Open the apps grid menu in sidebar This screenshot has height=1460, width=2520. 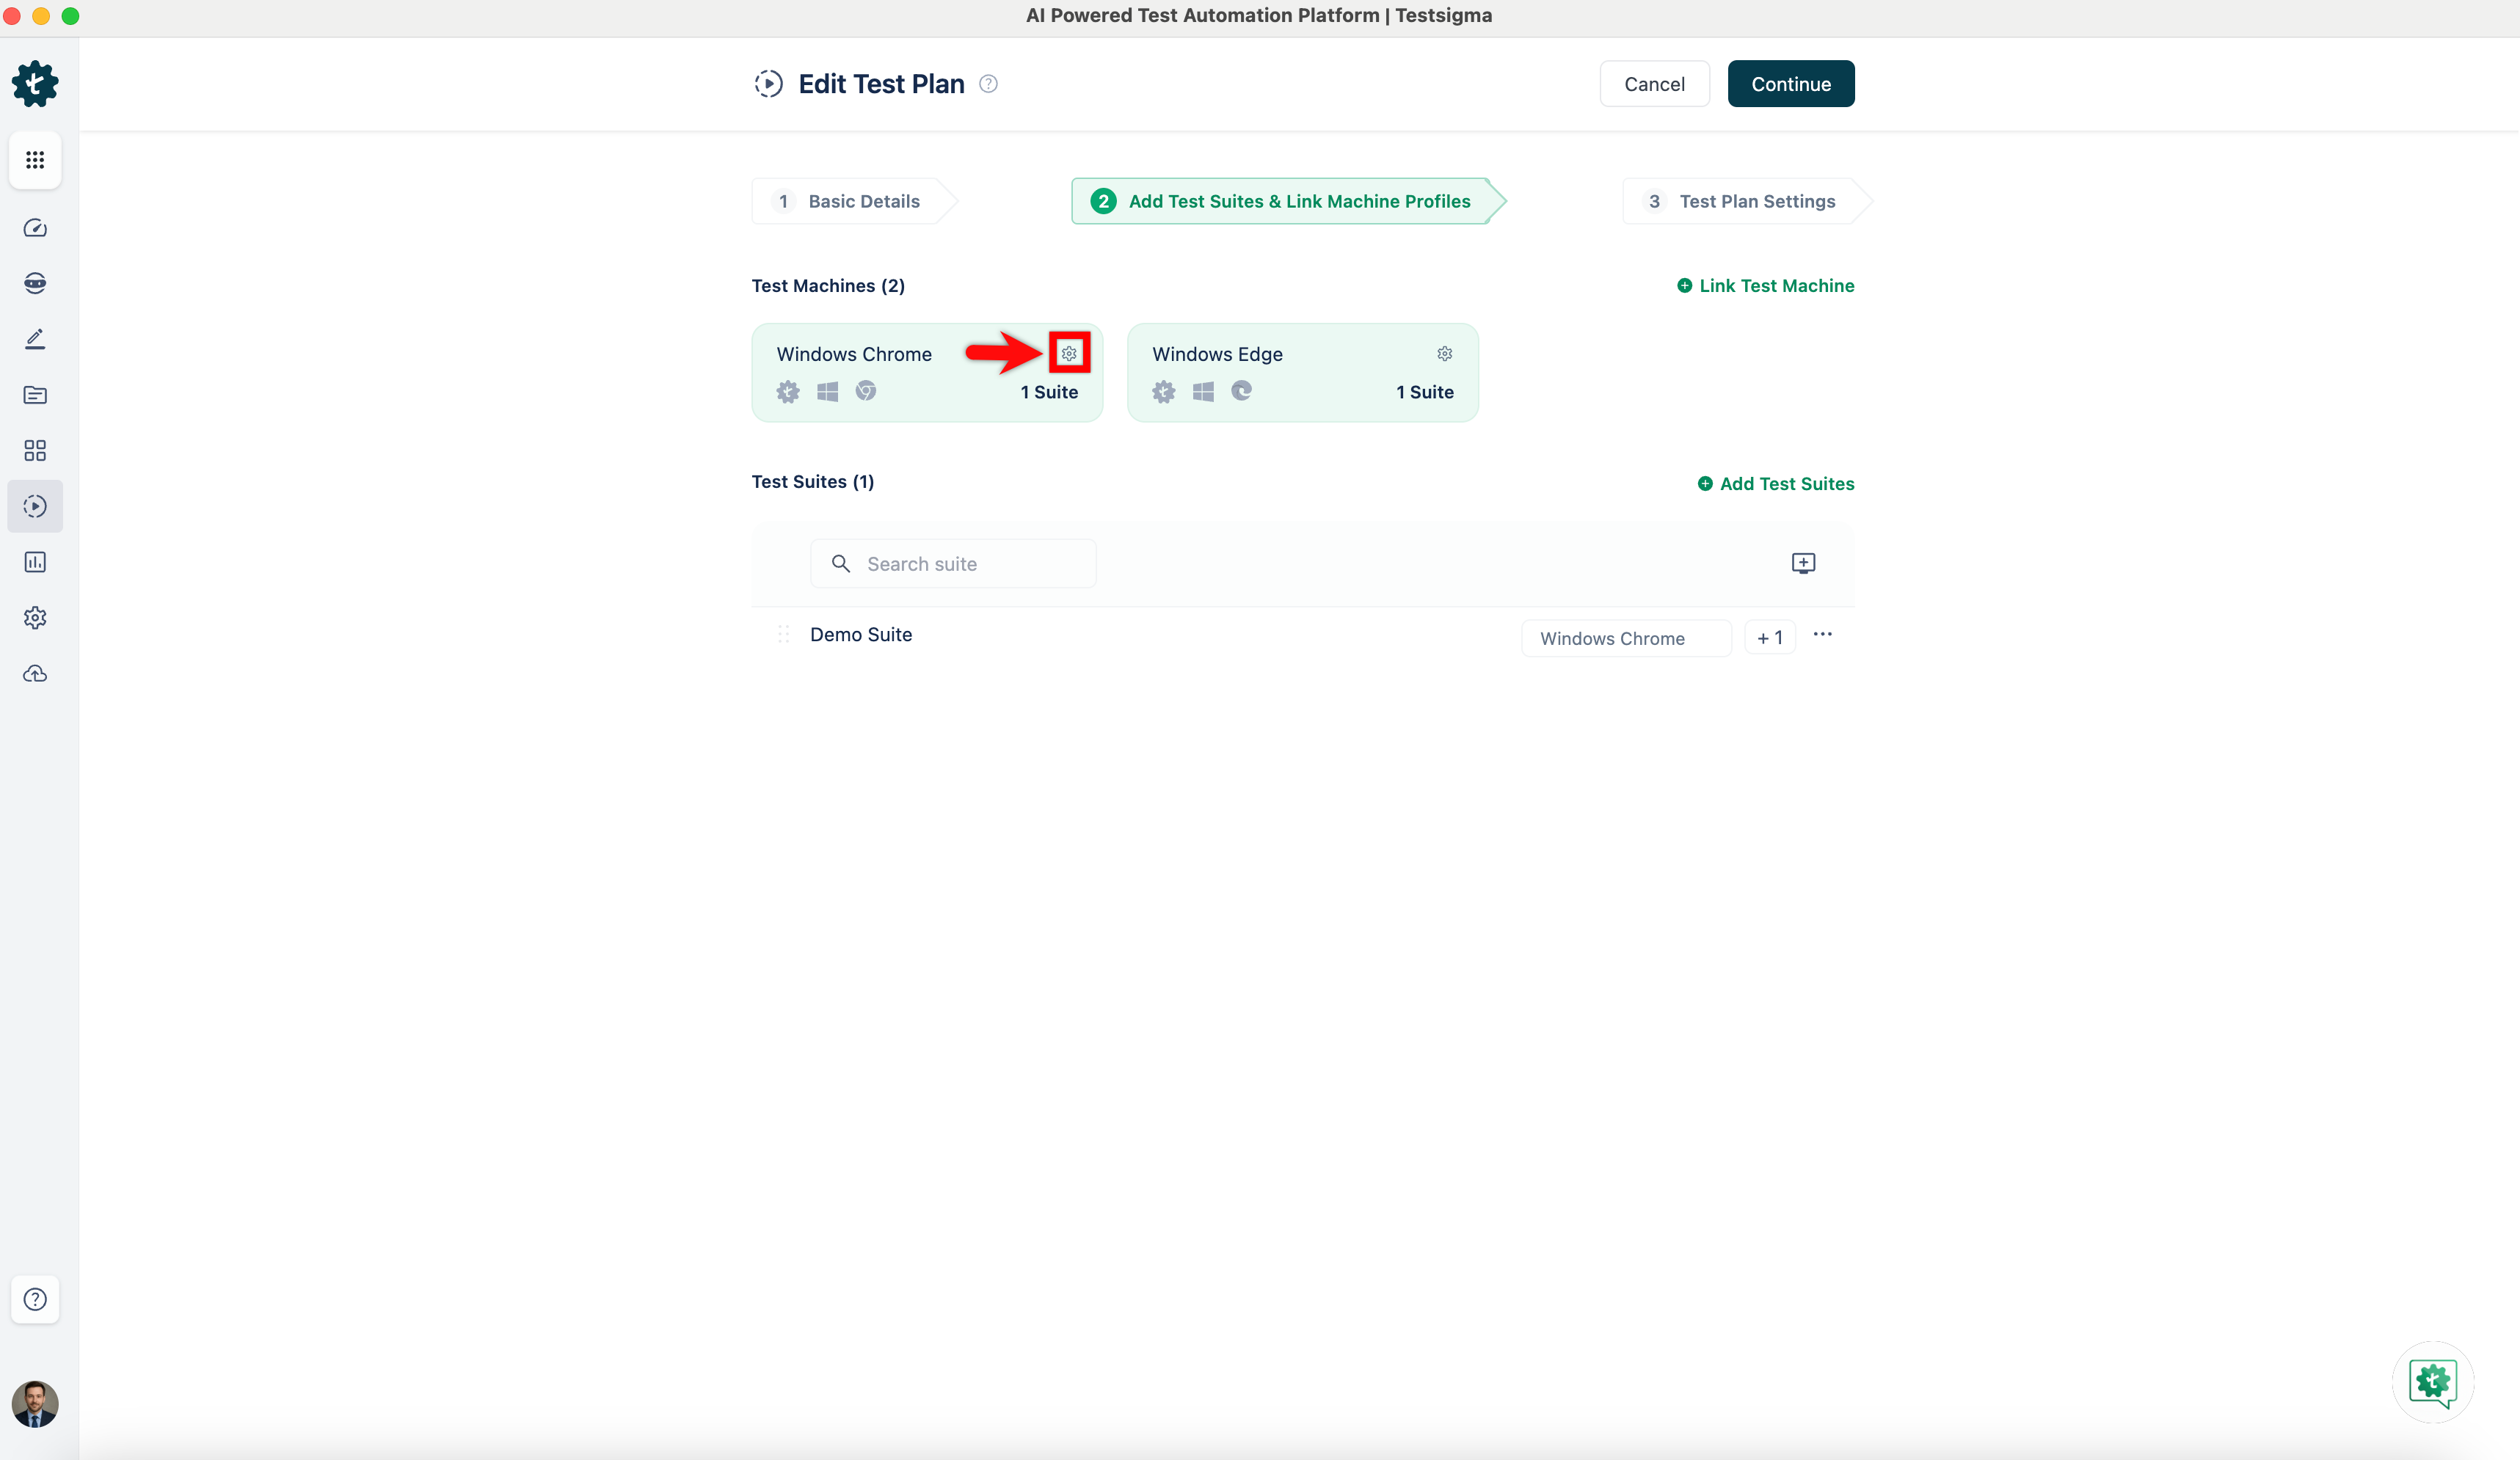35,160
